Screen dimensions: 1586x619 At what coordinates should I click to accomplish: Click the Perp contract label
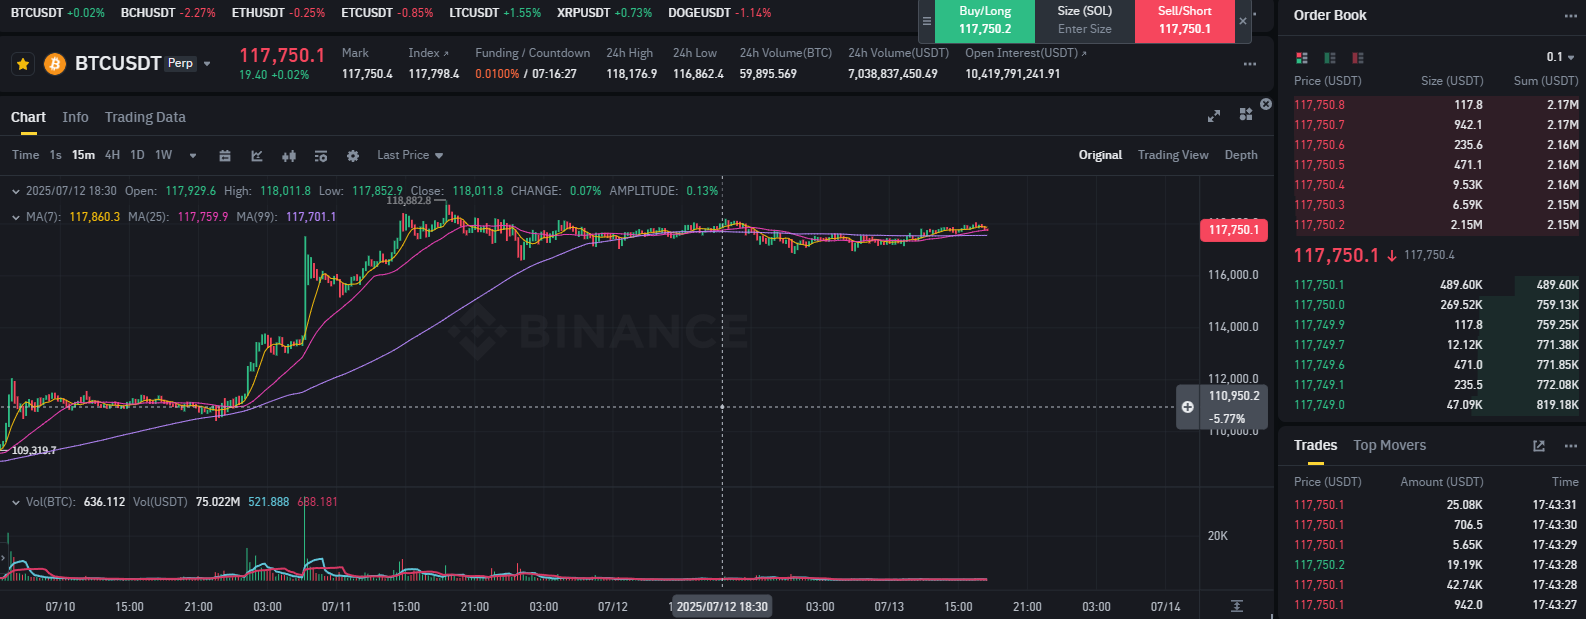[180, 63]
